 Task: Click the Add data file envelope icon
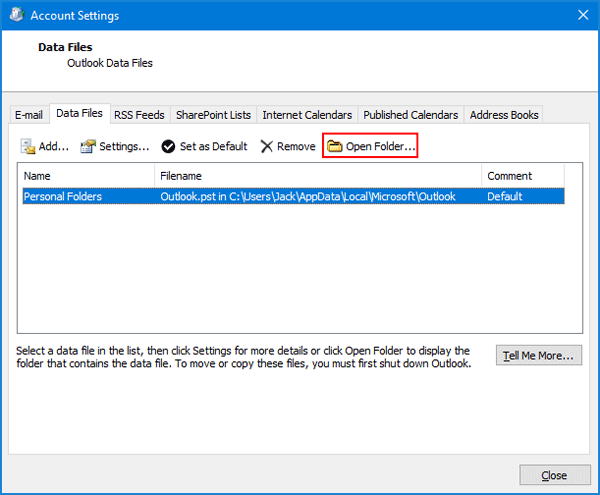tap(28, 146)
